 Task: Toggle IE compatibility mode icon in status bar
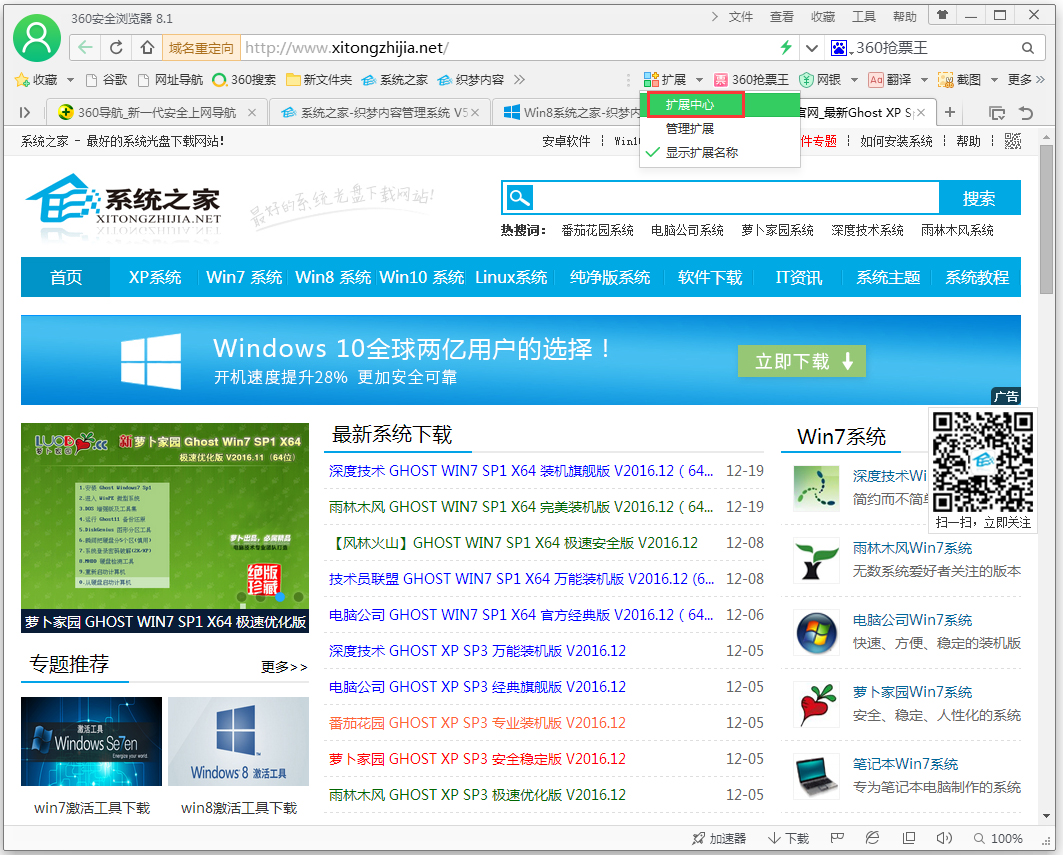873,838
